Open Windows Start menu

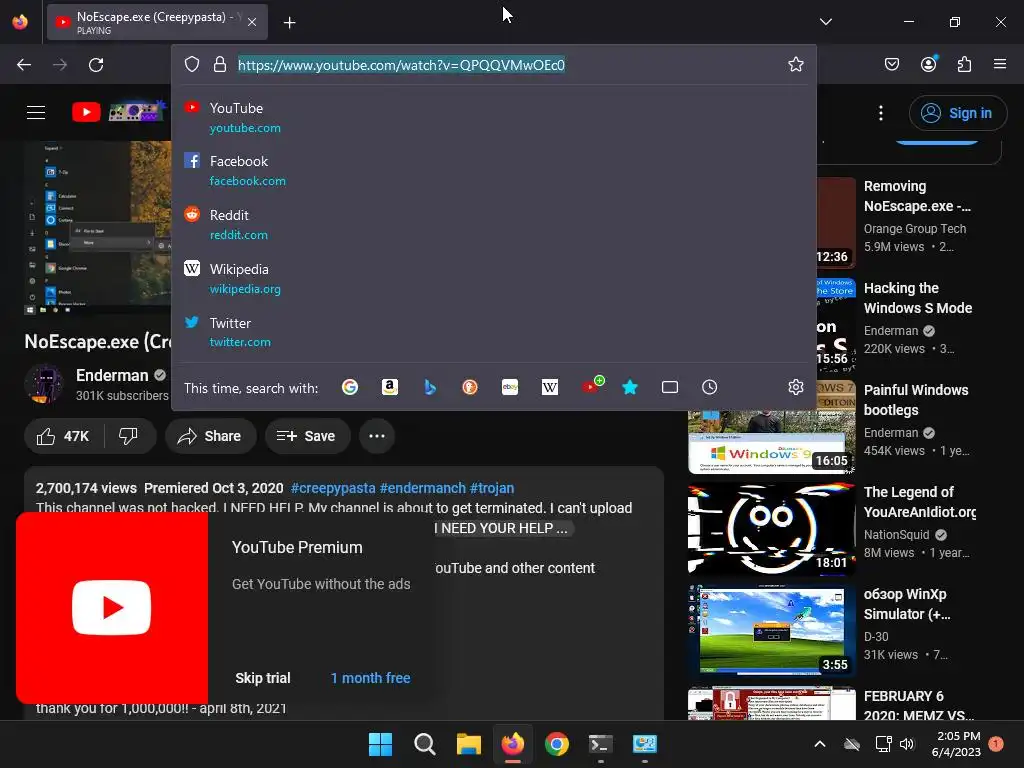[380, 744]
